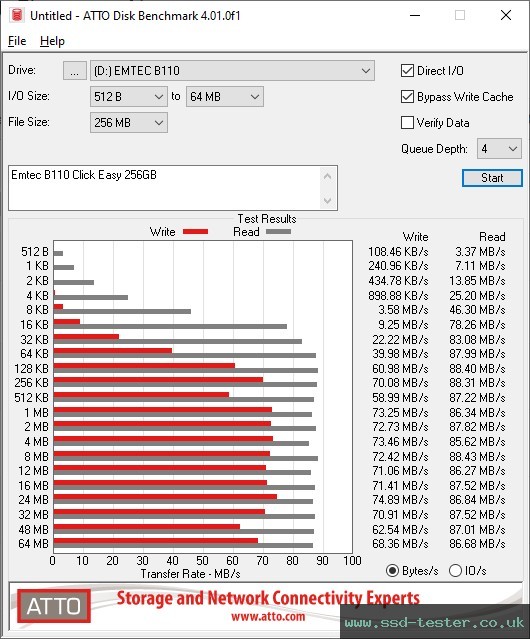Viewport: 530px width, 639px height.
Task: Click the 86.68 MB/s read value
Action: coord(477,544)
